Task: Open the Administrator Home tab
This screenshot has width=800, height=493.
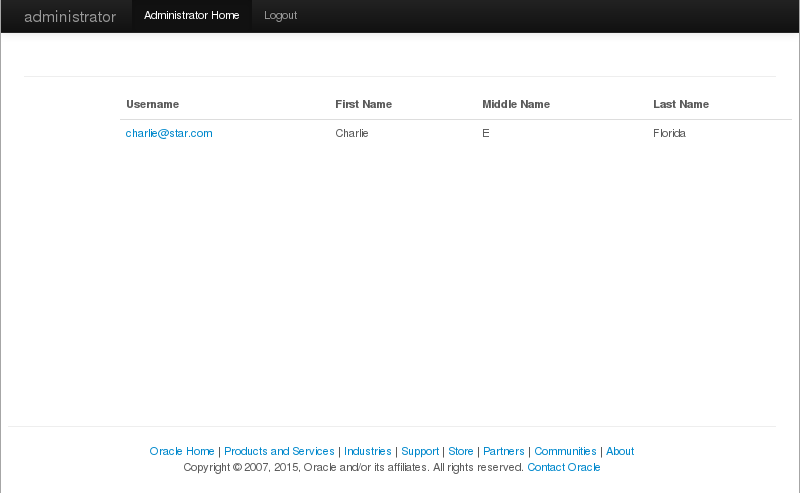Action: coord(192,16)
